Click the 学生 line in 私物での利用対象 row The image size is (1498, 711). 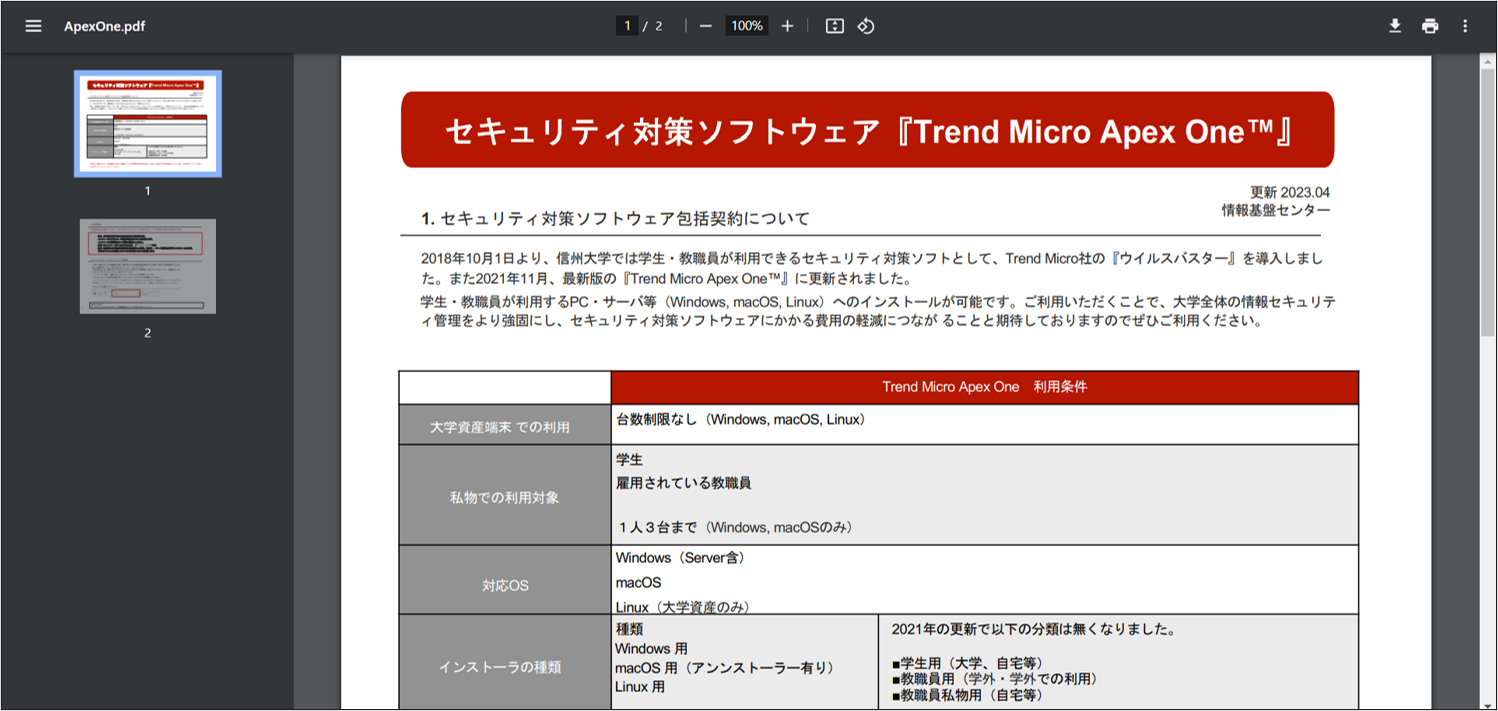[629, 460]
